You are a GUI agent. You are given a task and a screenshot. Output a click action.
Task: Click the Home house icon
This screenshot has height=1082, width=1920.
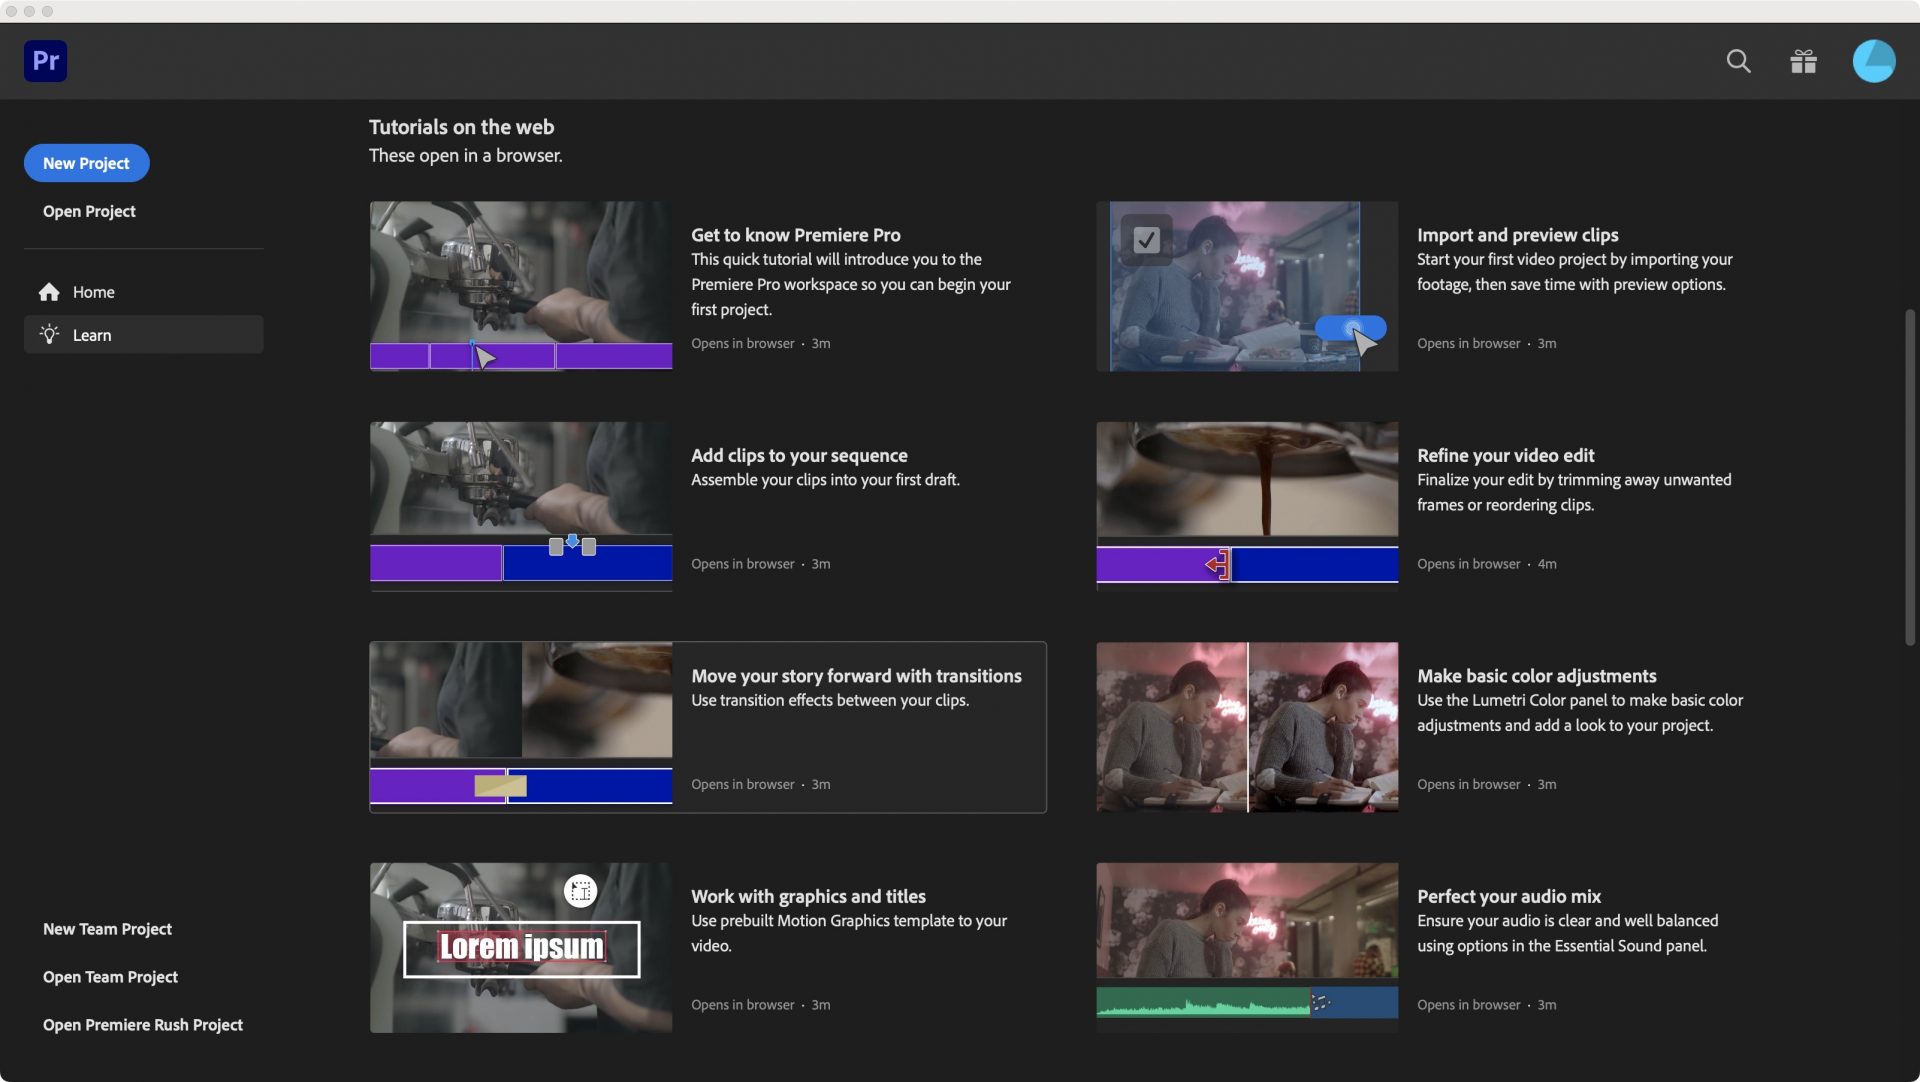pos(49,292)
